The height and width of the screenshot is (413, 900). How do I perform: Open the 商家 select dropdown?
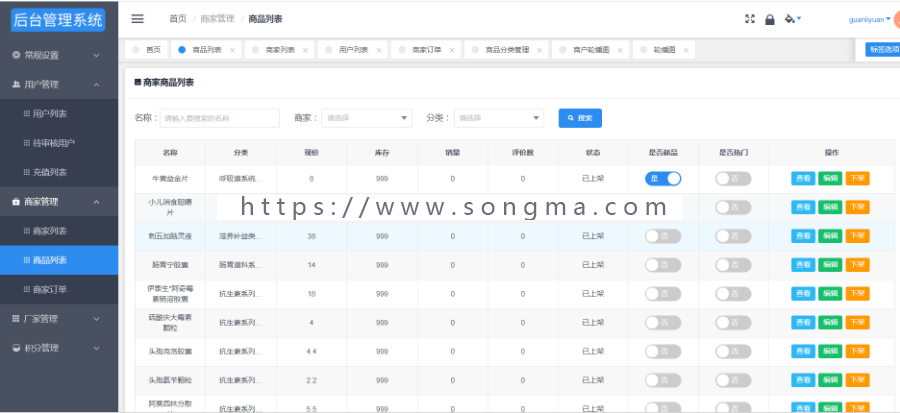click(x=367, y=118)
